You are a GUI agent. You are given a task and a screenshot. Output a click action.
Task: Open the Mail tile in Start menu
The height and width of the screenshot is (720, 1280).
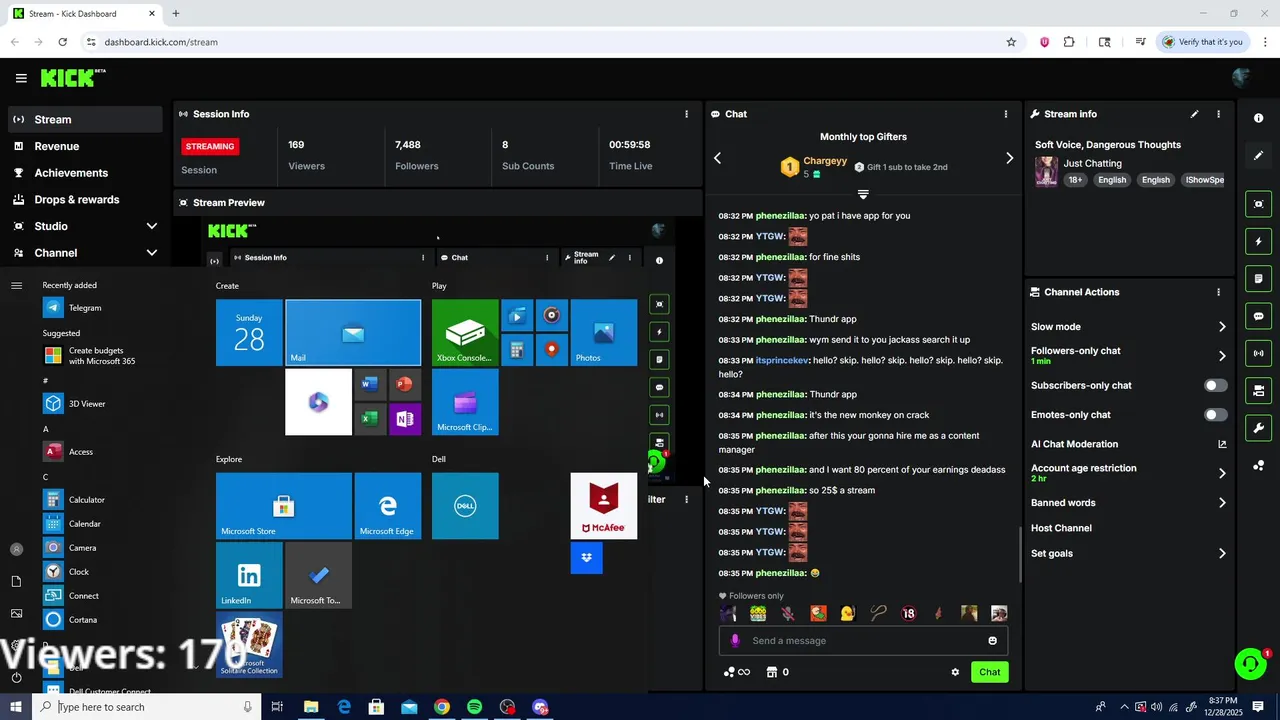353,333
